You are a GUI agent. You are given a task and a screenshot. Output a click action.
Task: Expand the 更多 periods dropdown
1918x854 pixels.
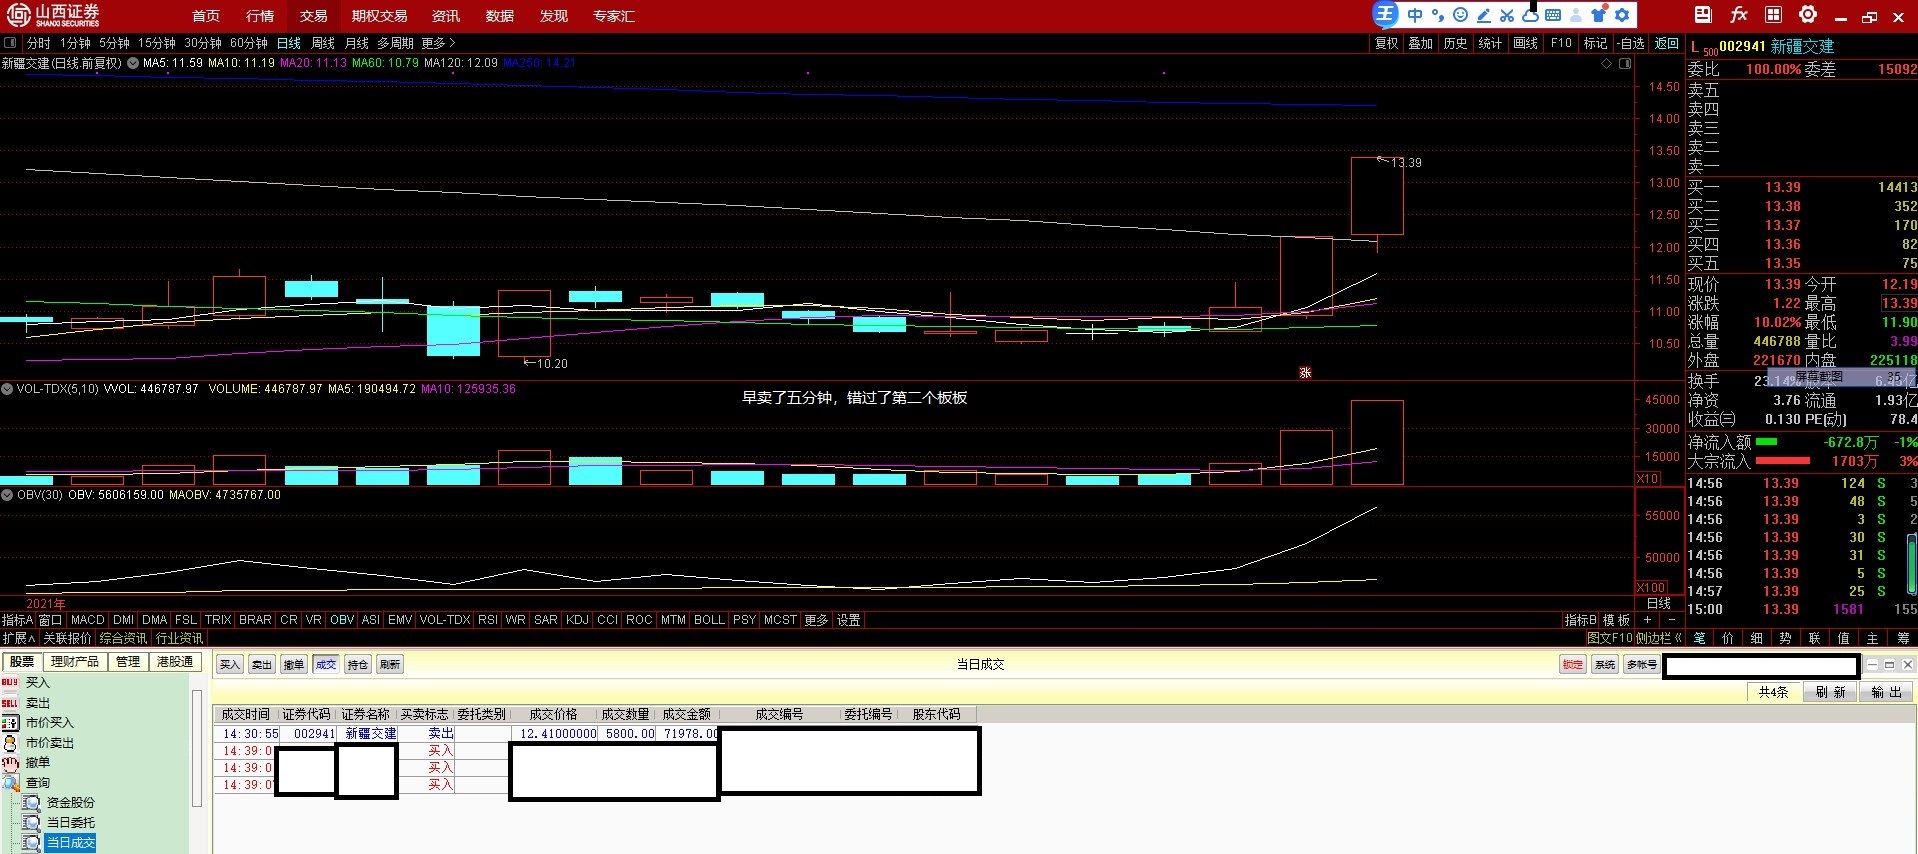[438, 43]
